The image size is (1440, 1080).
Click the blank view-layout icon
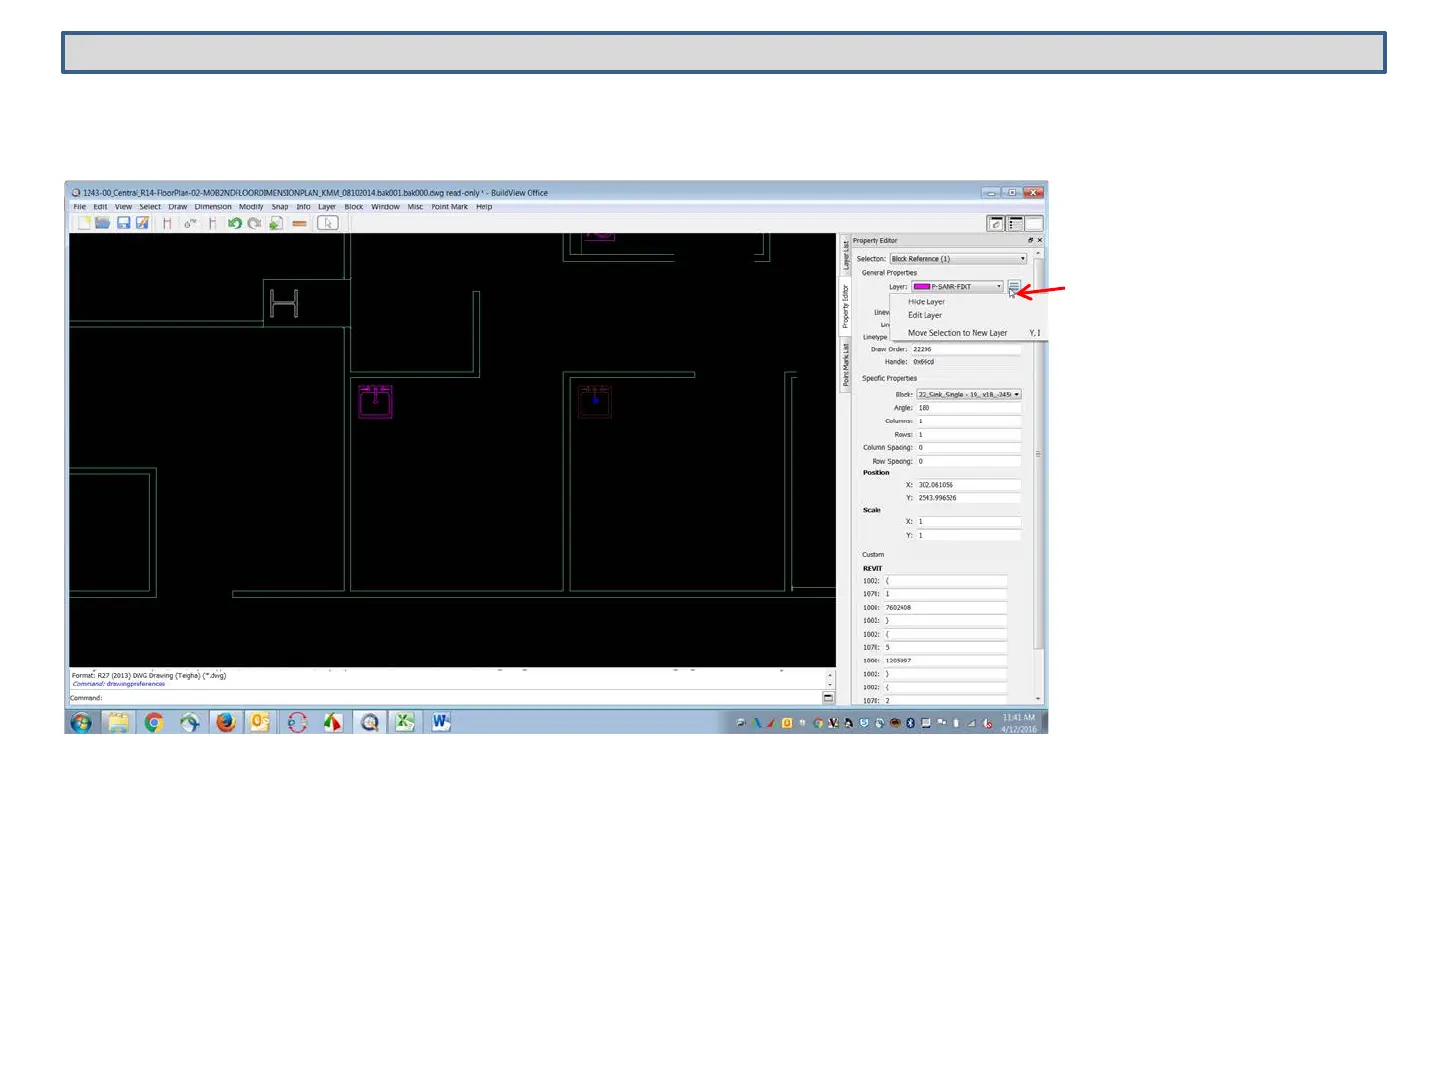click(1034, 223)
